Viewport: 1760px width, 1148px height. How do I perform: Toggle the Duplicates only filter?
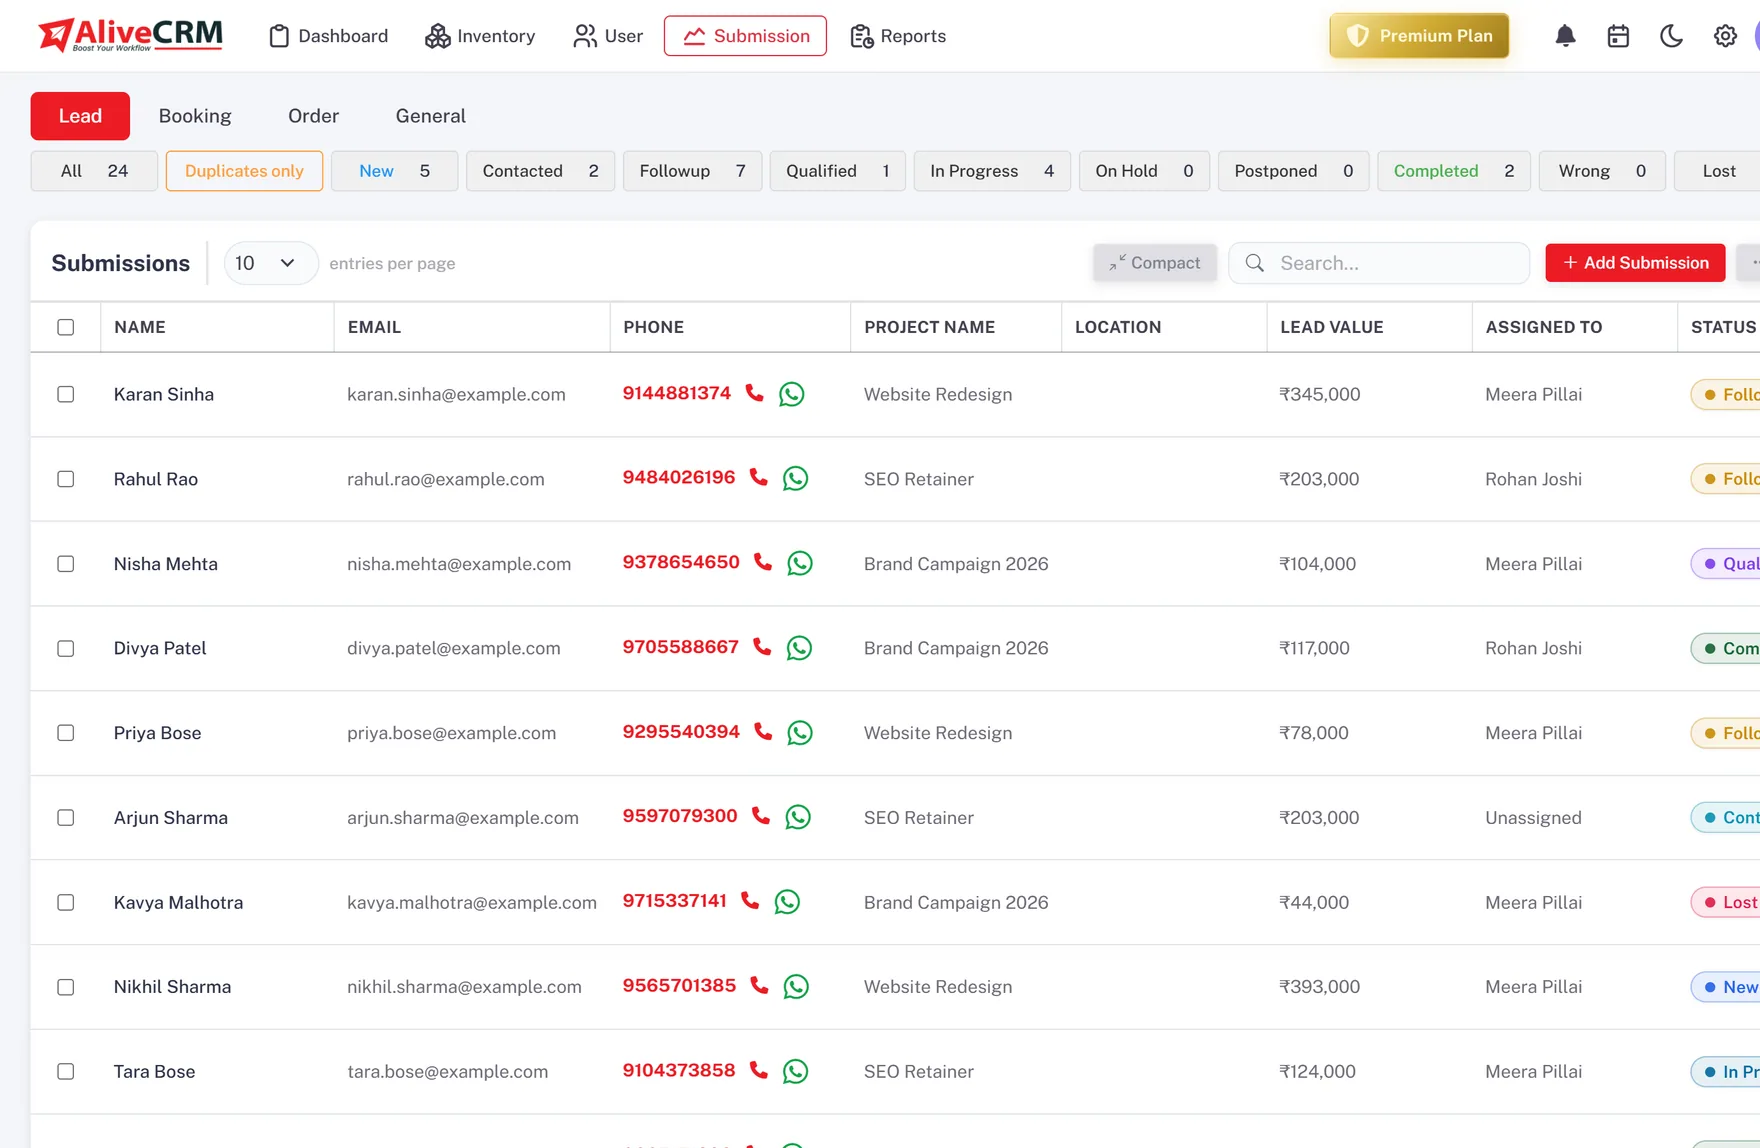click(x=244, y=171)
